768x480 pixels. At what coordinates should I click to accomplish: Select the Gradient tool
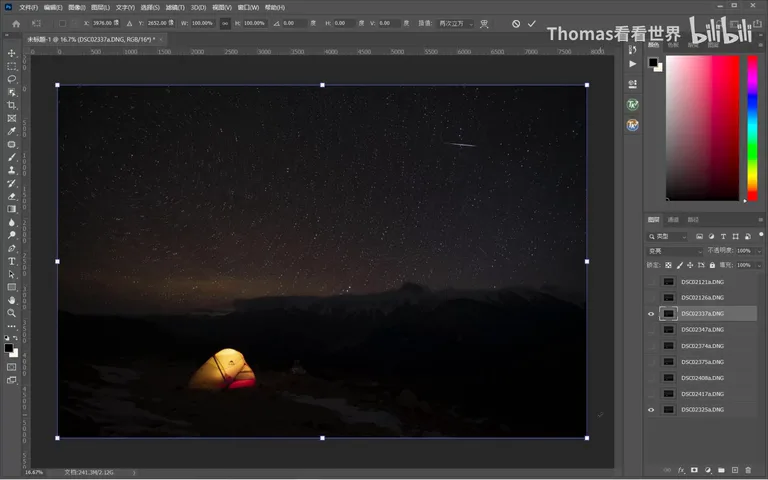pyautogui.click(x=12, y=209)
